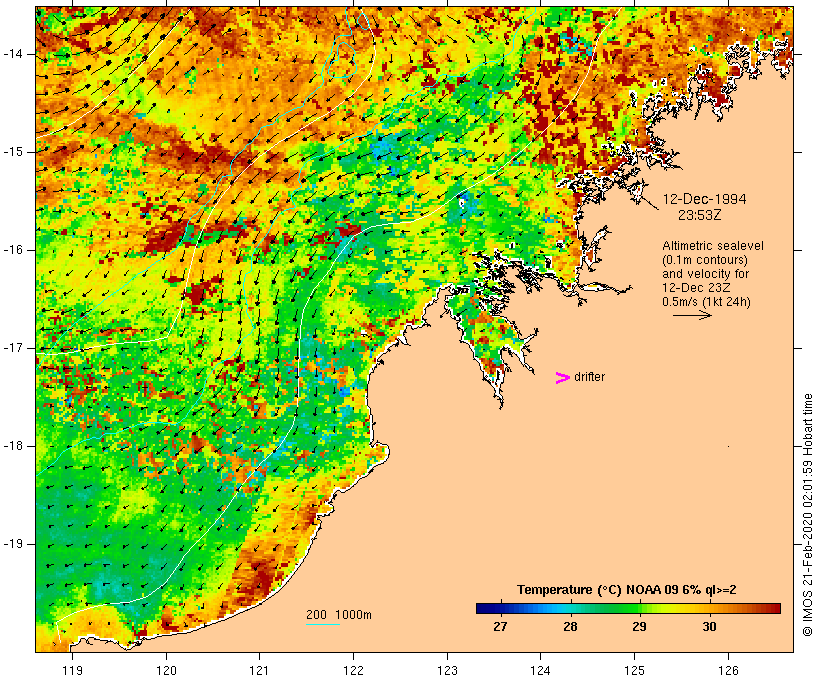Viewport: 820px width, 680px height.
Task: Click longitude axis label '120'
Action: click(x=166, y=671)
